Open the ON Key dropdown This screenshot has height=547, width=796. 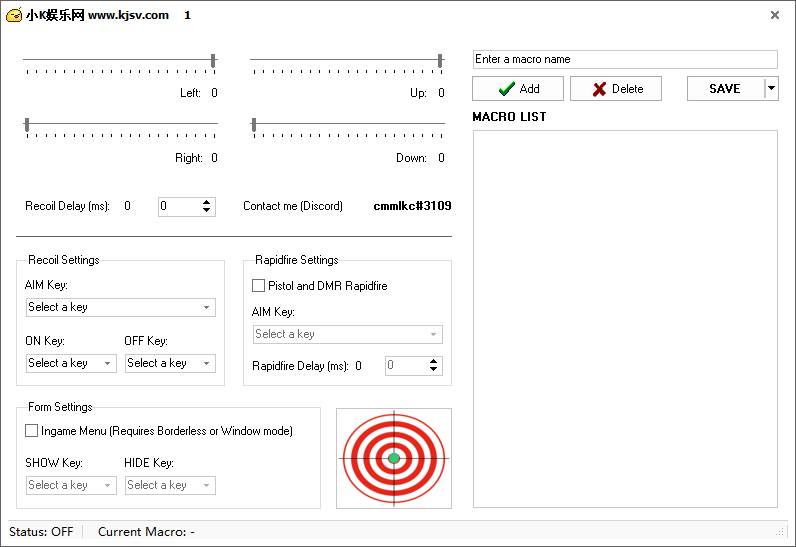coord(72,363)
